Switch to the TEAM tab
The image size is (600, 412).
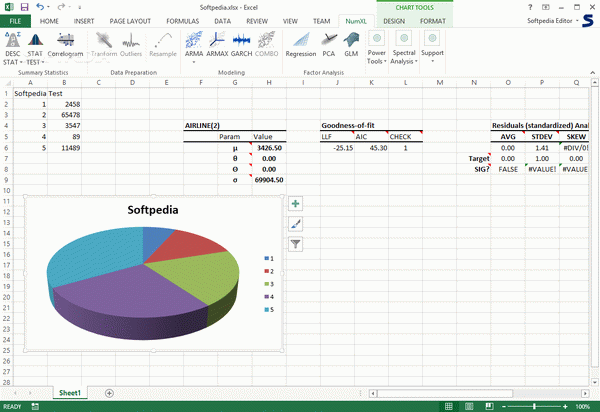[321, 21]
